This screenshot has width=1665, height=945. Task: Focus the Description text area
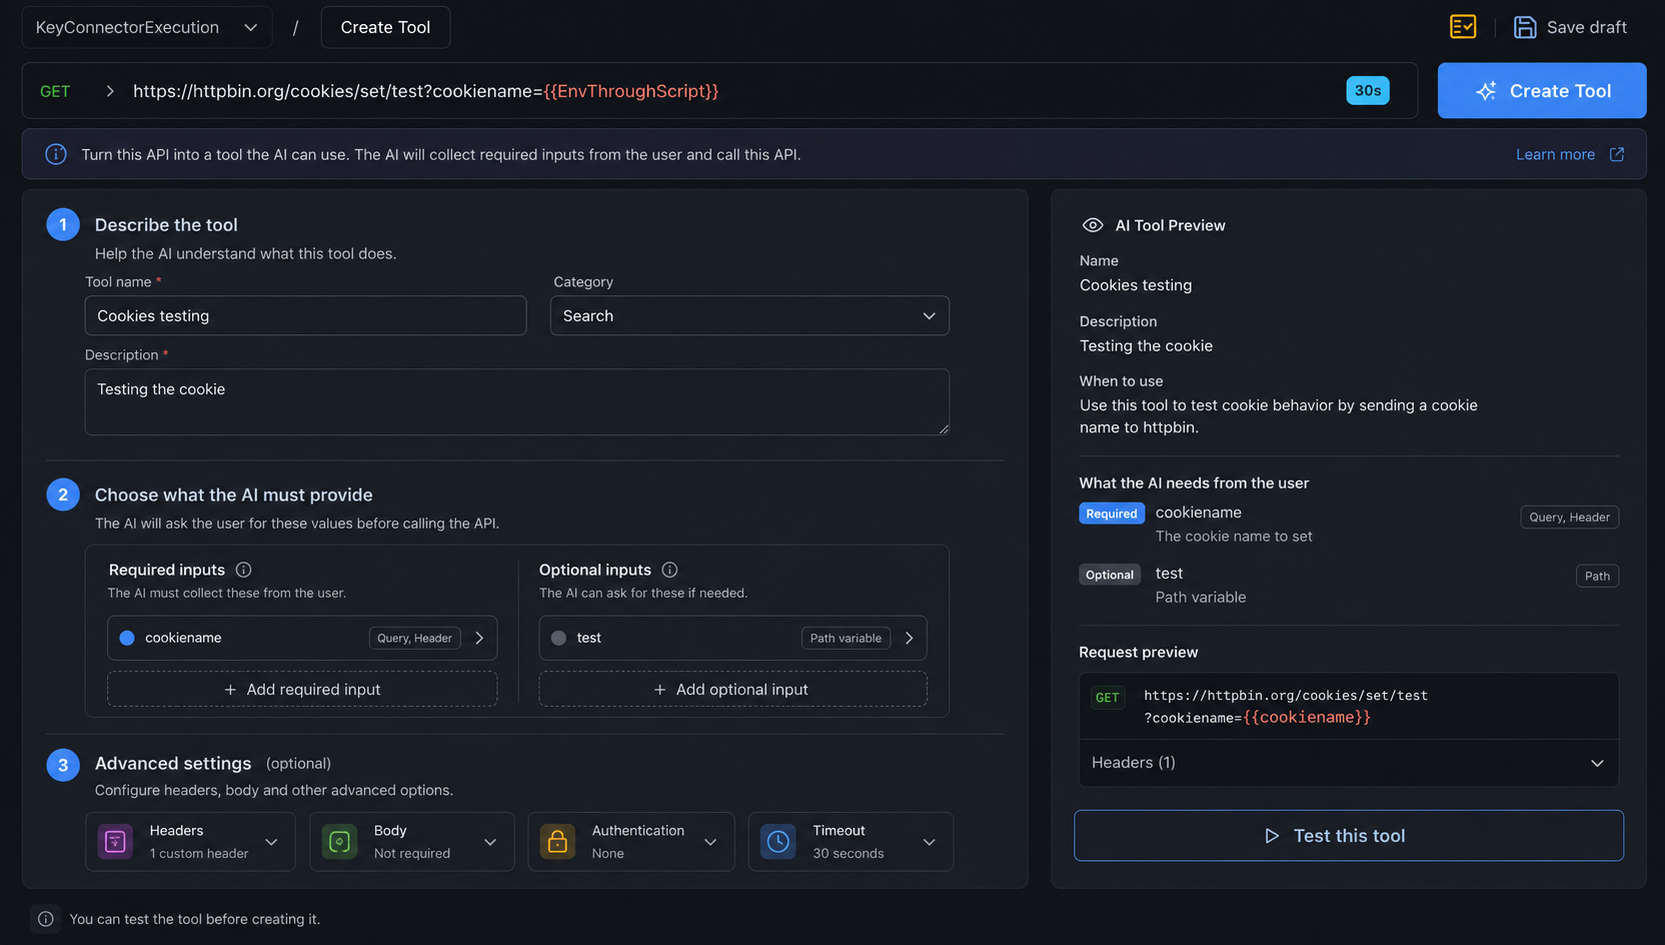click(x=517, y=402)
